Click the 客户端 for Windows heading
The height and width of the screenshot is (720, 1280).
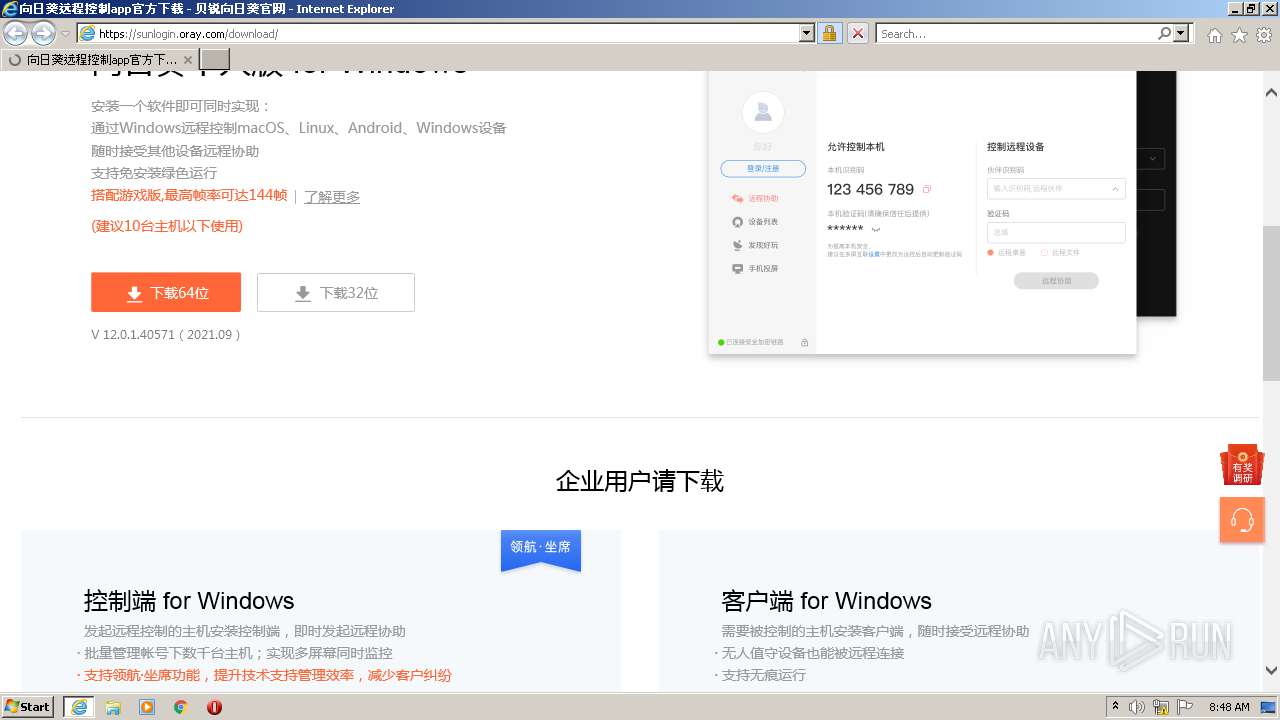pyautogui.click(x=826, y=600)
